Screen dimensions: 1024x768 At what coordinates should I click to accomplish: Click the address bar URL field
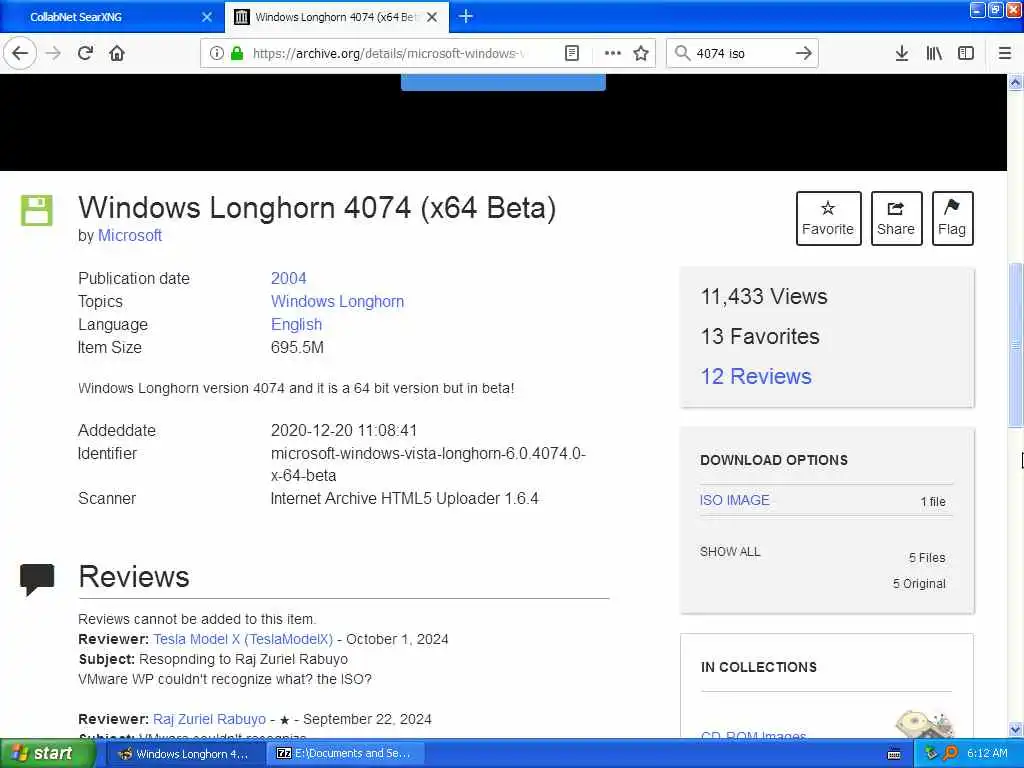point(389,53)
